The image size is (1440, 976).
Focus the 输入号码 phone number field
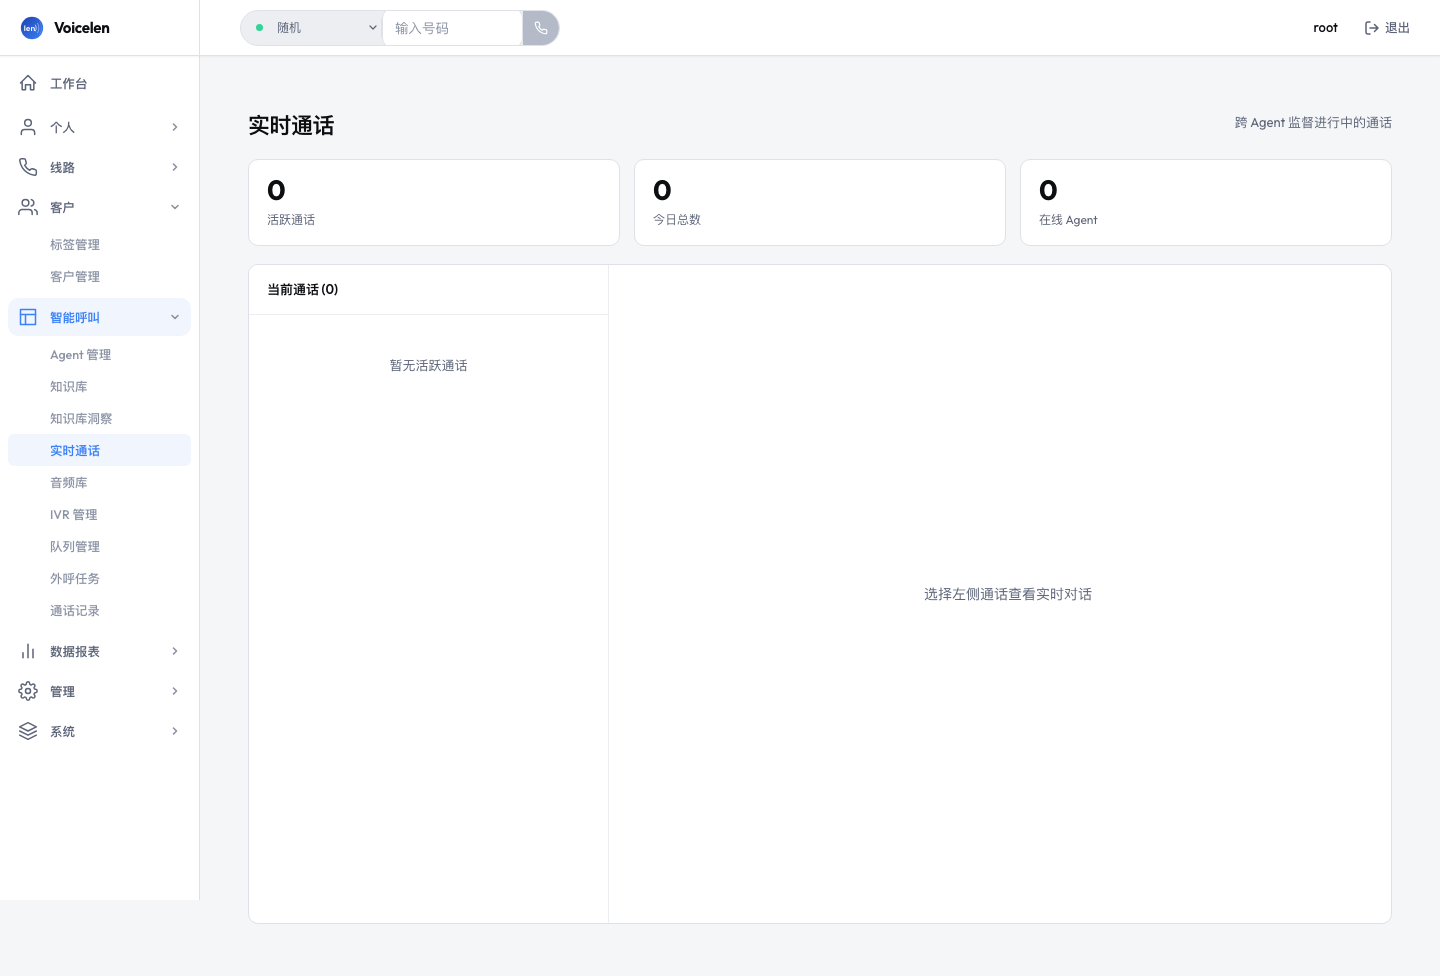(x=452, y=28)
